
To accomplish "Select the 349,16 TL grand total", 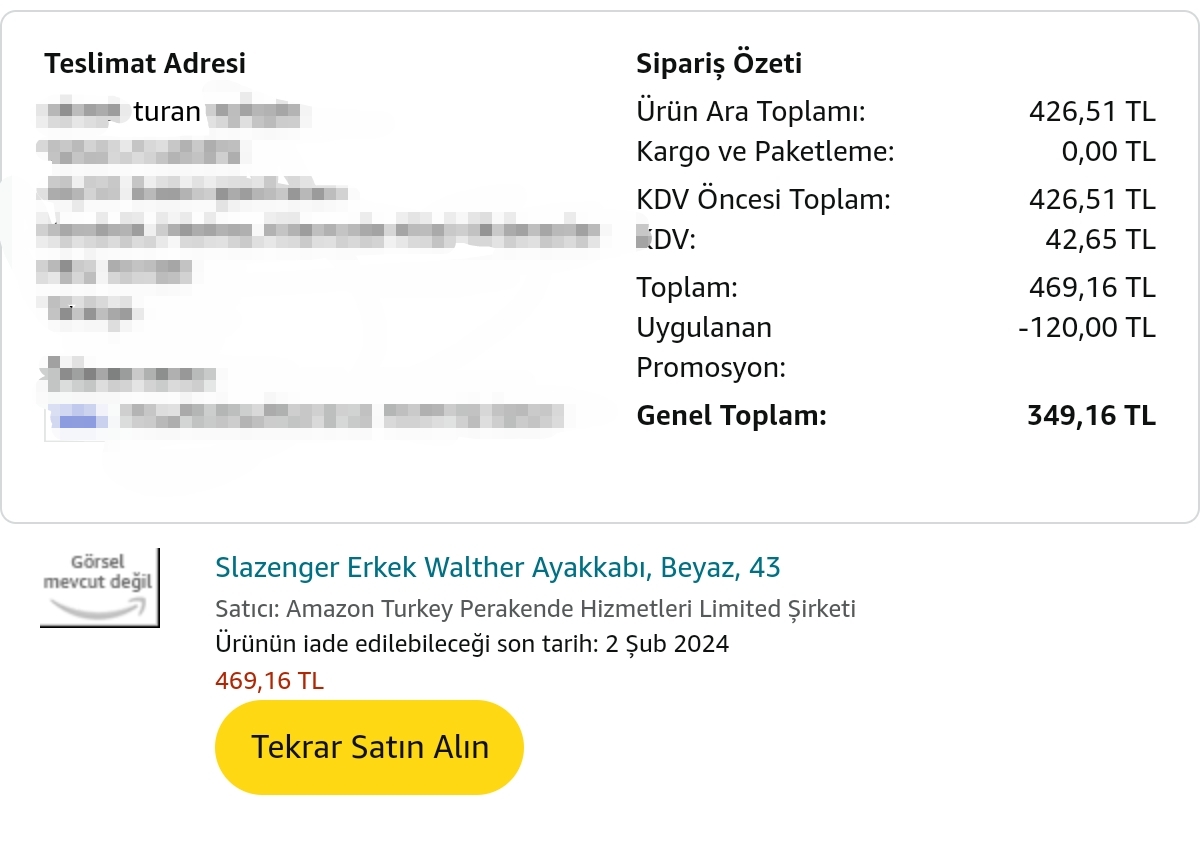I will (x=1091, y=416).
